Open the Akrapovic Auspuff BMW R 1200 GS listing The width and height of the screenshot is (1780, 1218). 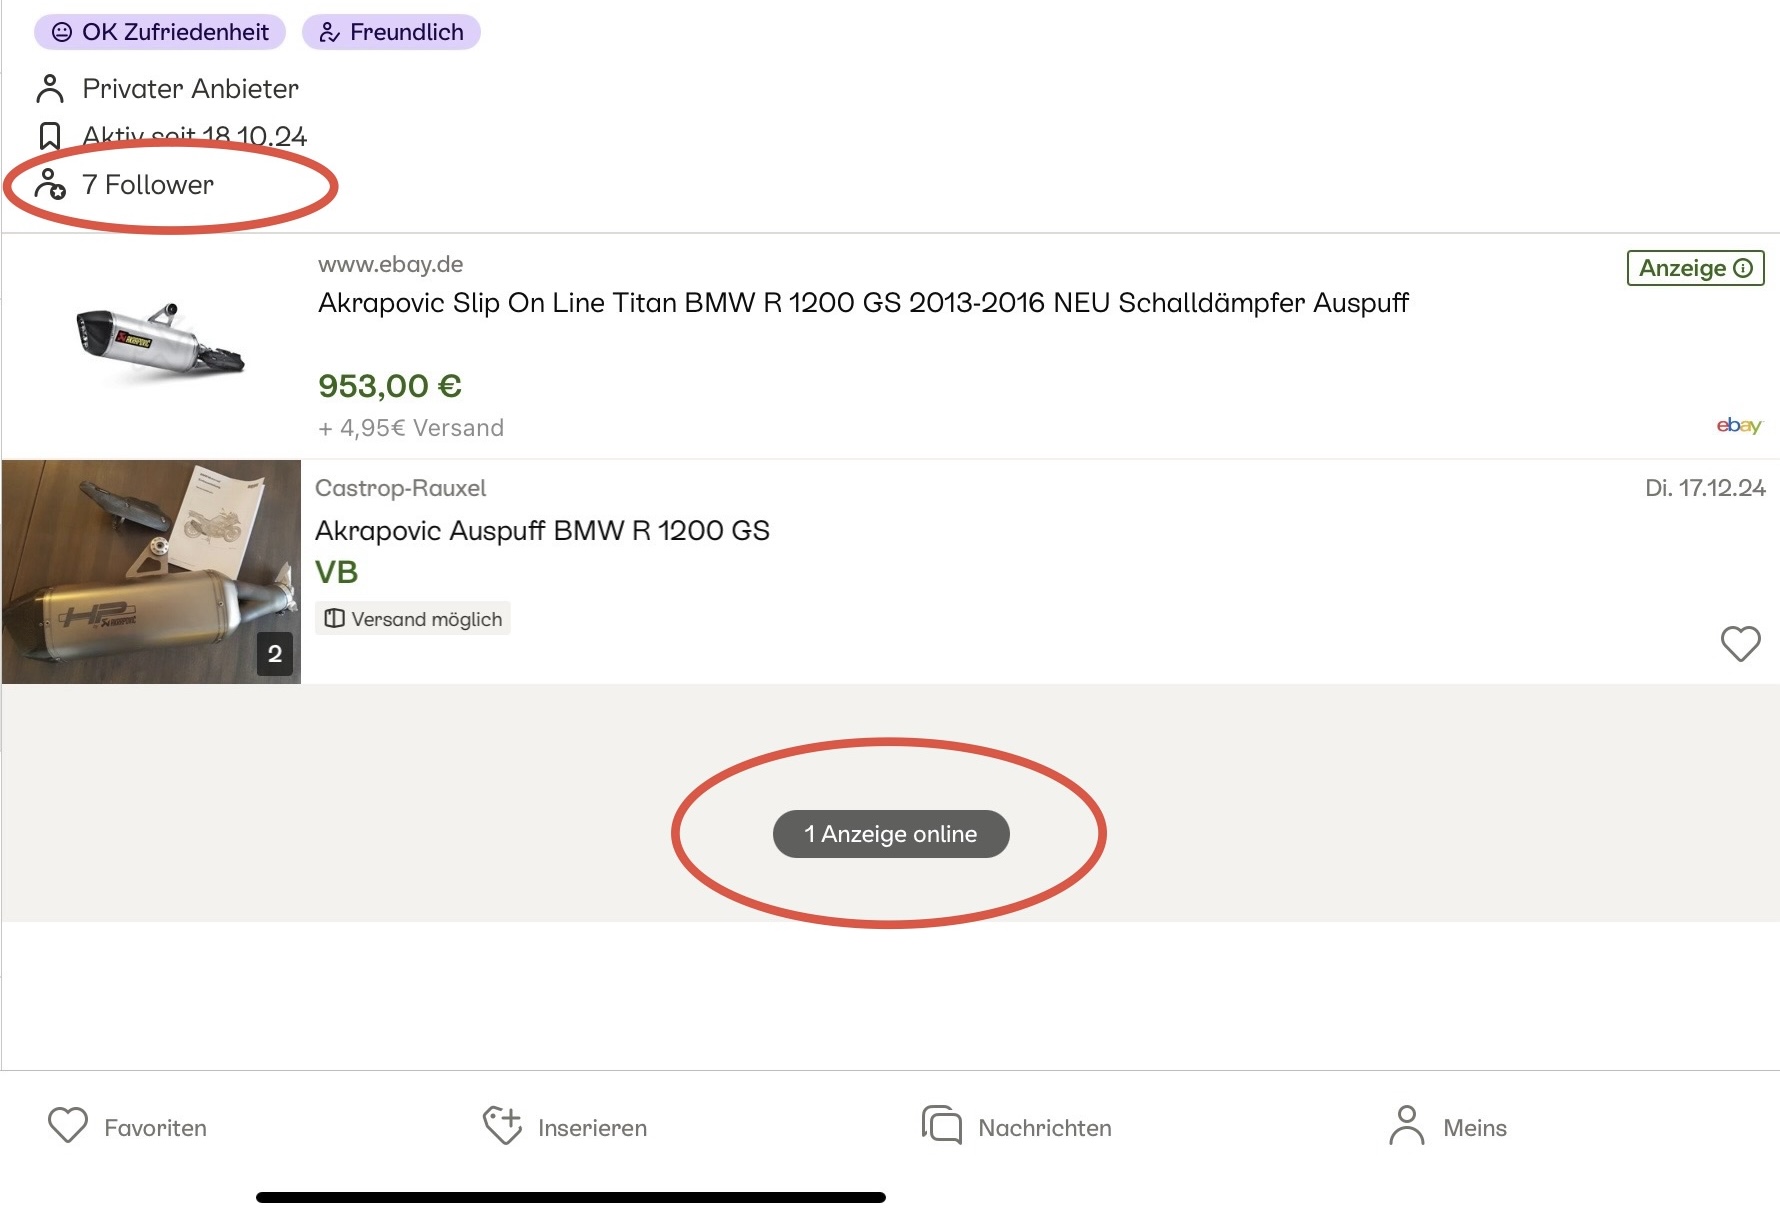pos(542,530)
